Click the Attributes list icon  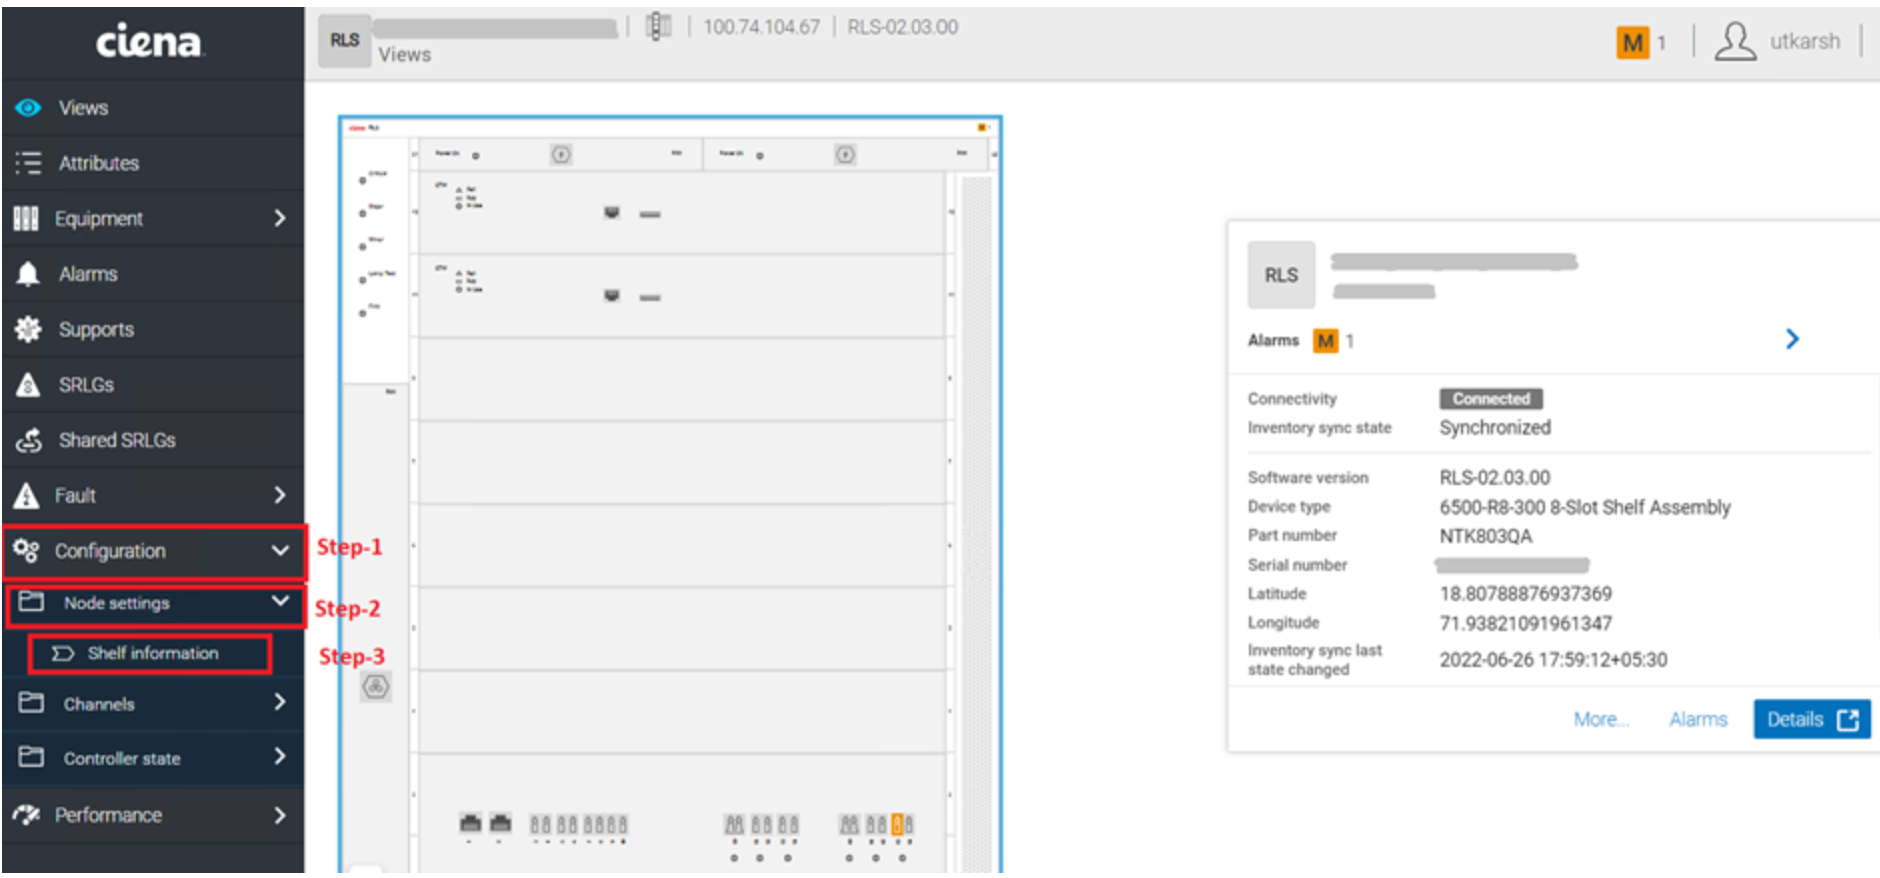[x=28, y=162]
